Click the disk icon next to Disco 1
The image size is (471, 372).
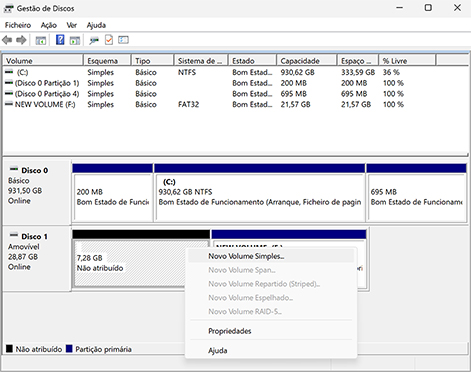click(14, 235)
